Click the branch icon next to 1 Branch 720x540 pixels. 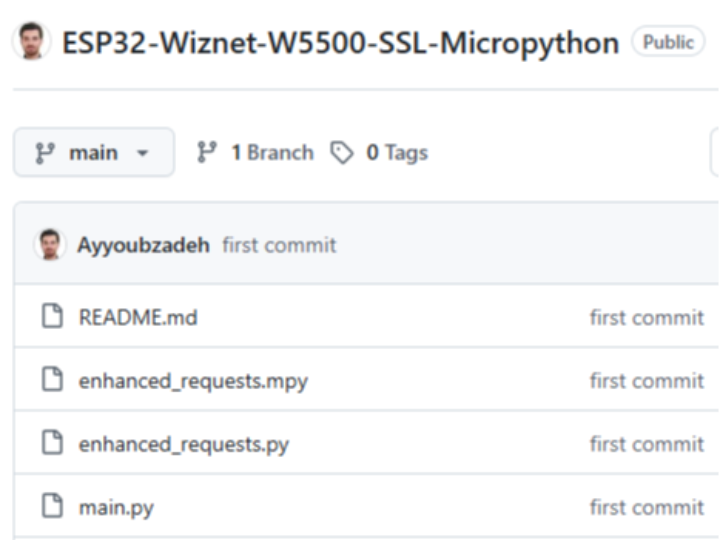[207, 152]
